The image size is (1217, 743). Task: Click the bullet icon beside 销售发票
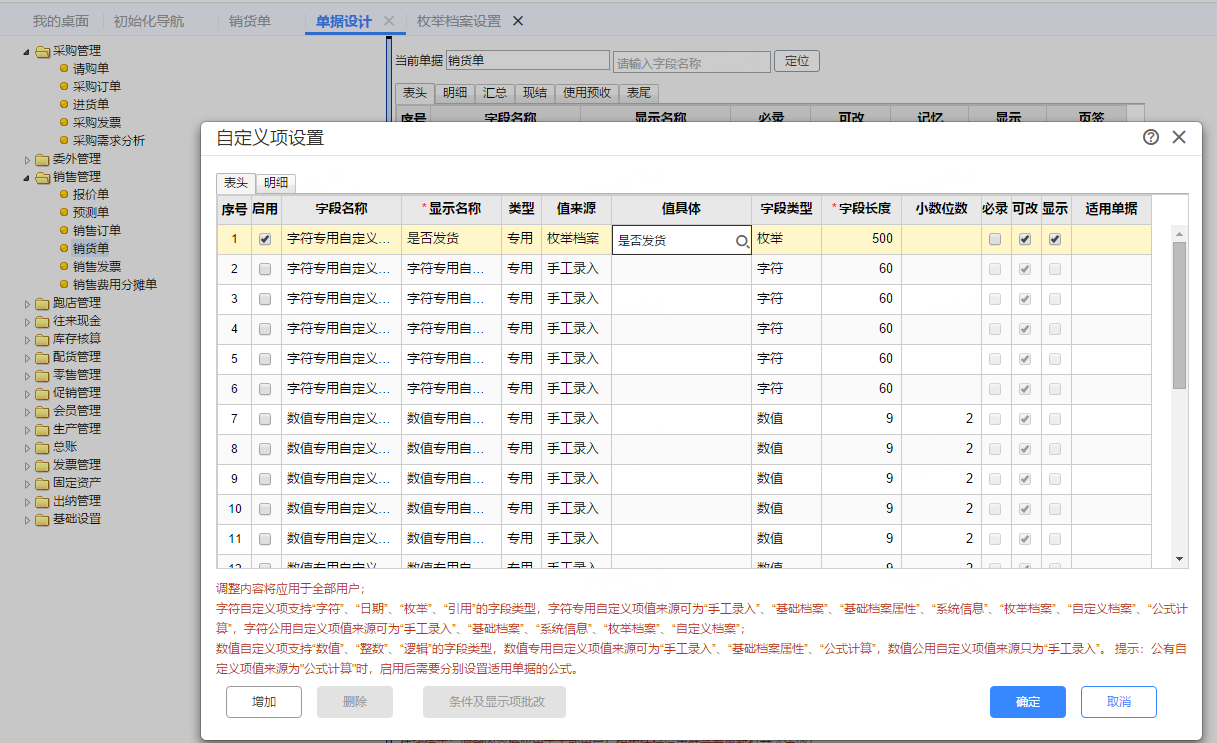click(64, 267)
